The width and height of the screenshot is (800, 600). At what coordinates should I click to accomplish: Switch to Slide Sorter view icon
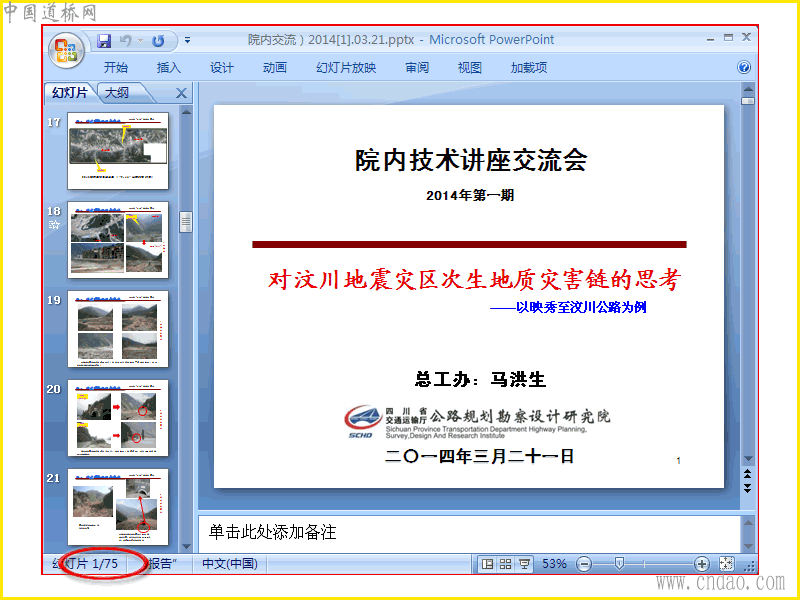point(506,564)
